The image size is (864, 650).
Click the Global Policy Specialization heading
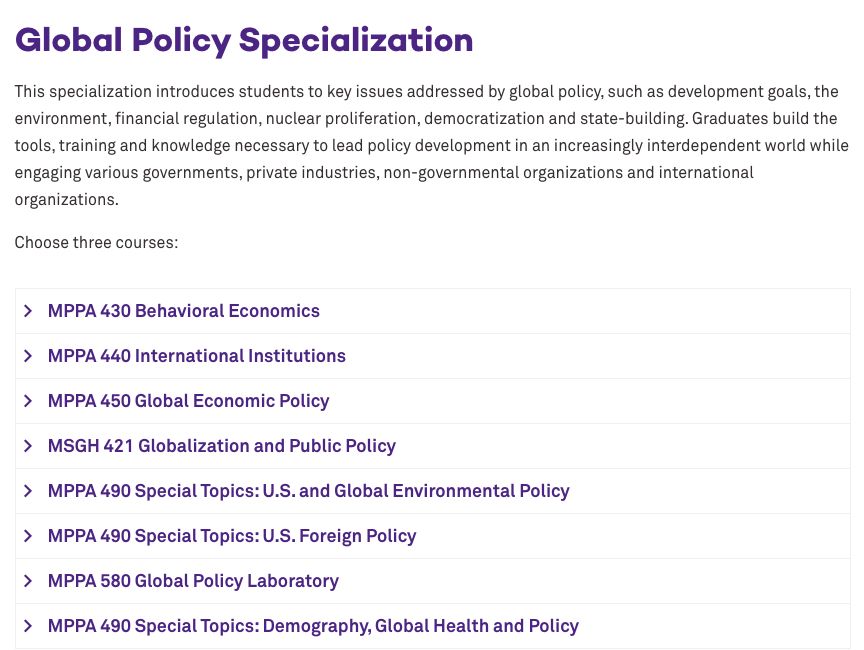coord(244,41)
